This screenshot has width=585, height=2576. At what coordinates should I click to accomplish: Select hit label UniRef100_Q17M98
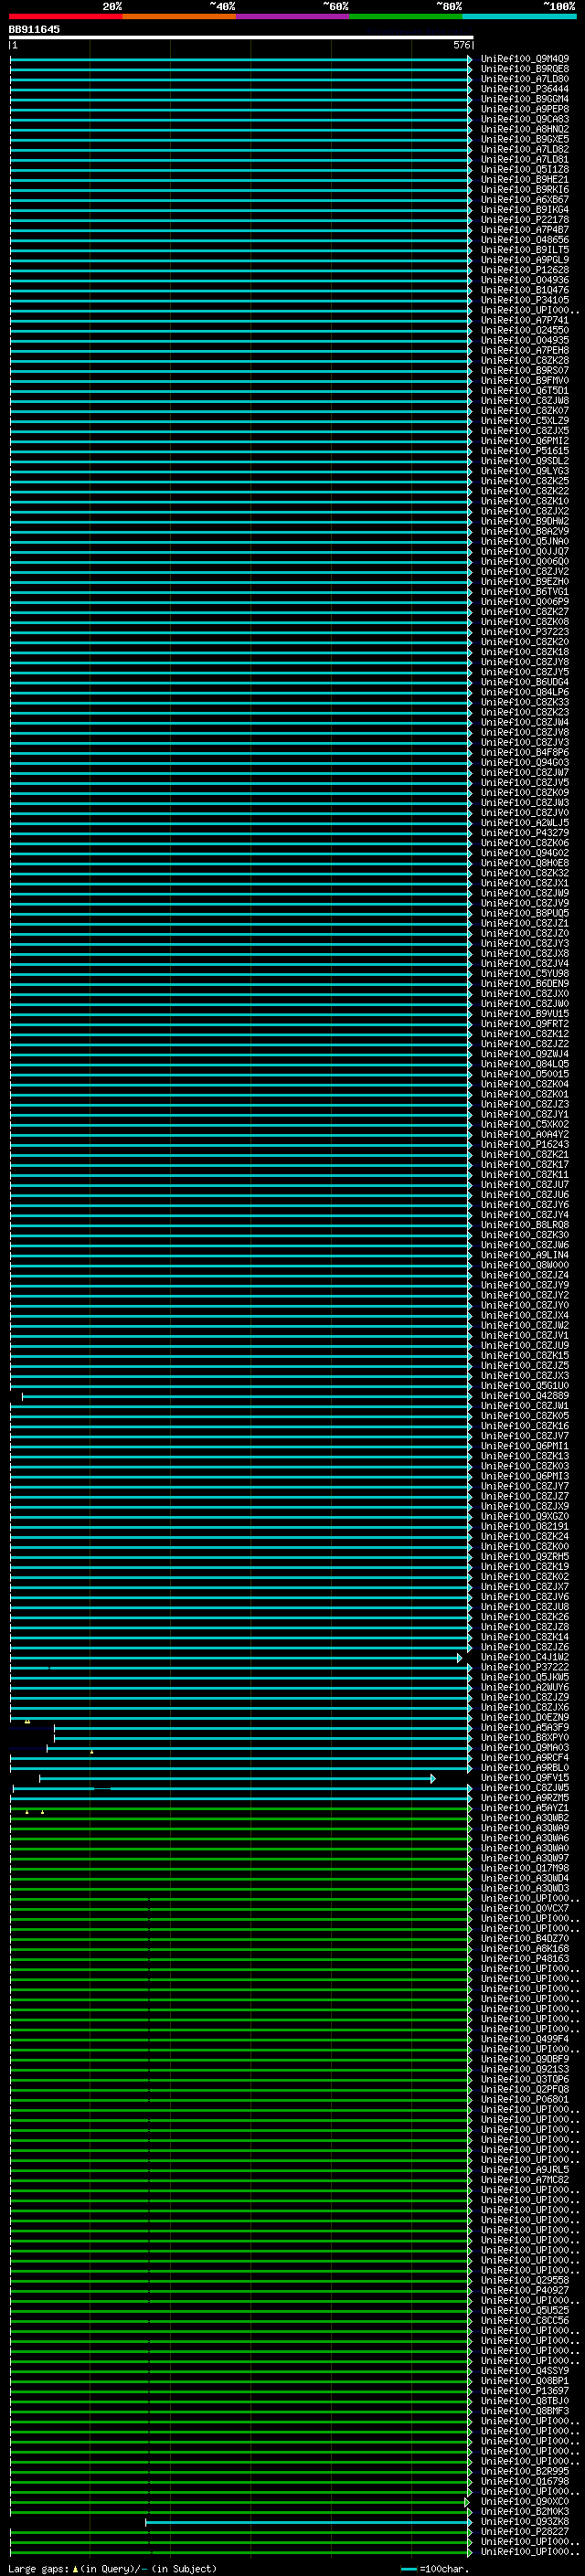pyautogui.click(x=525, y=1868)
